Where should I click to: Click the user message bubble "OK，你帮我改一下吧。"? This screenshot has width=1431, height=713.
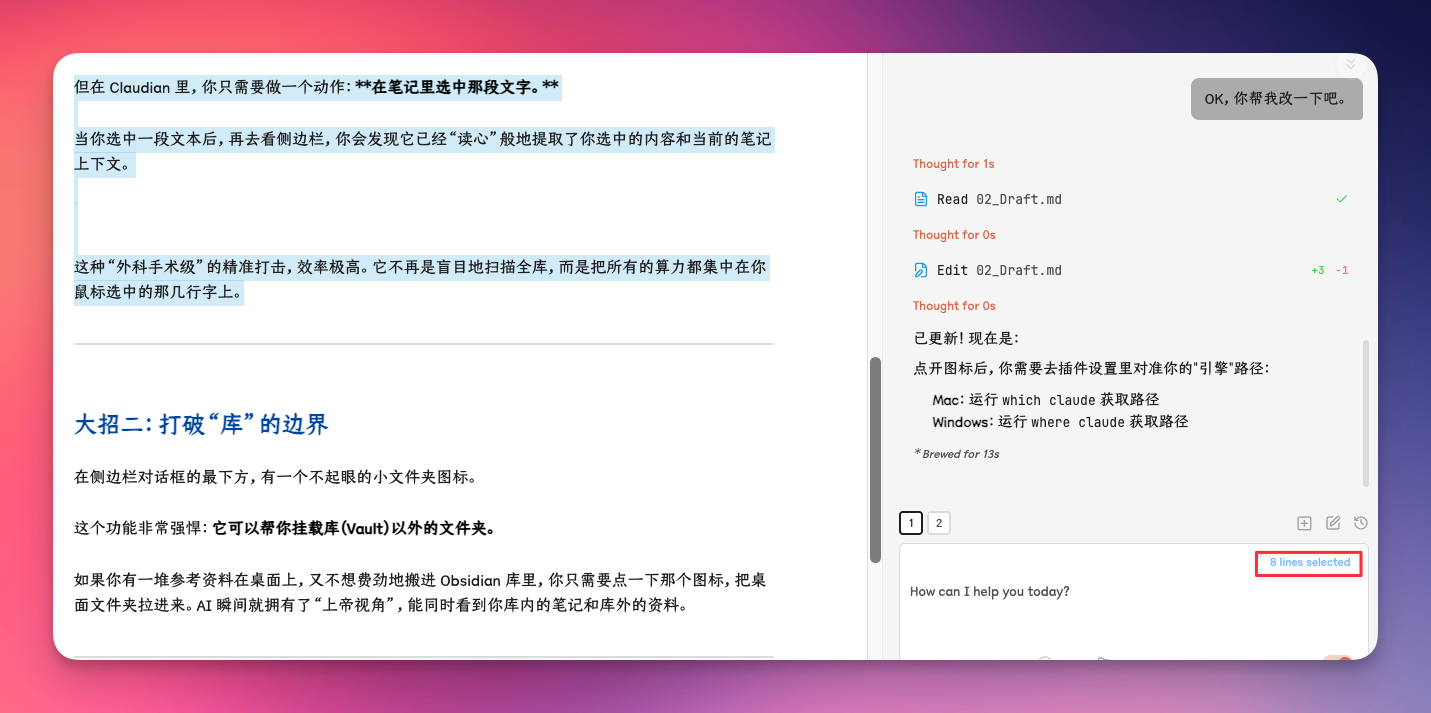[x=1276, y=98]
